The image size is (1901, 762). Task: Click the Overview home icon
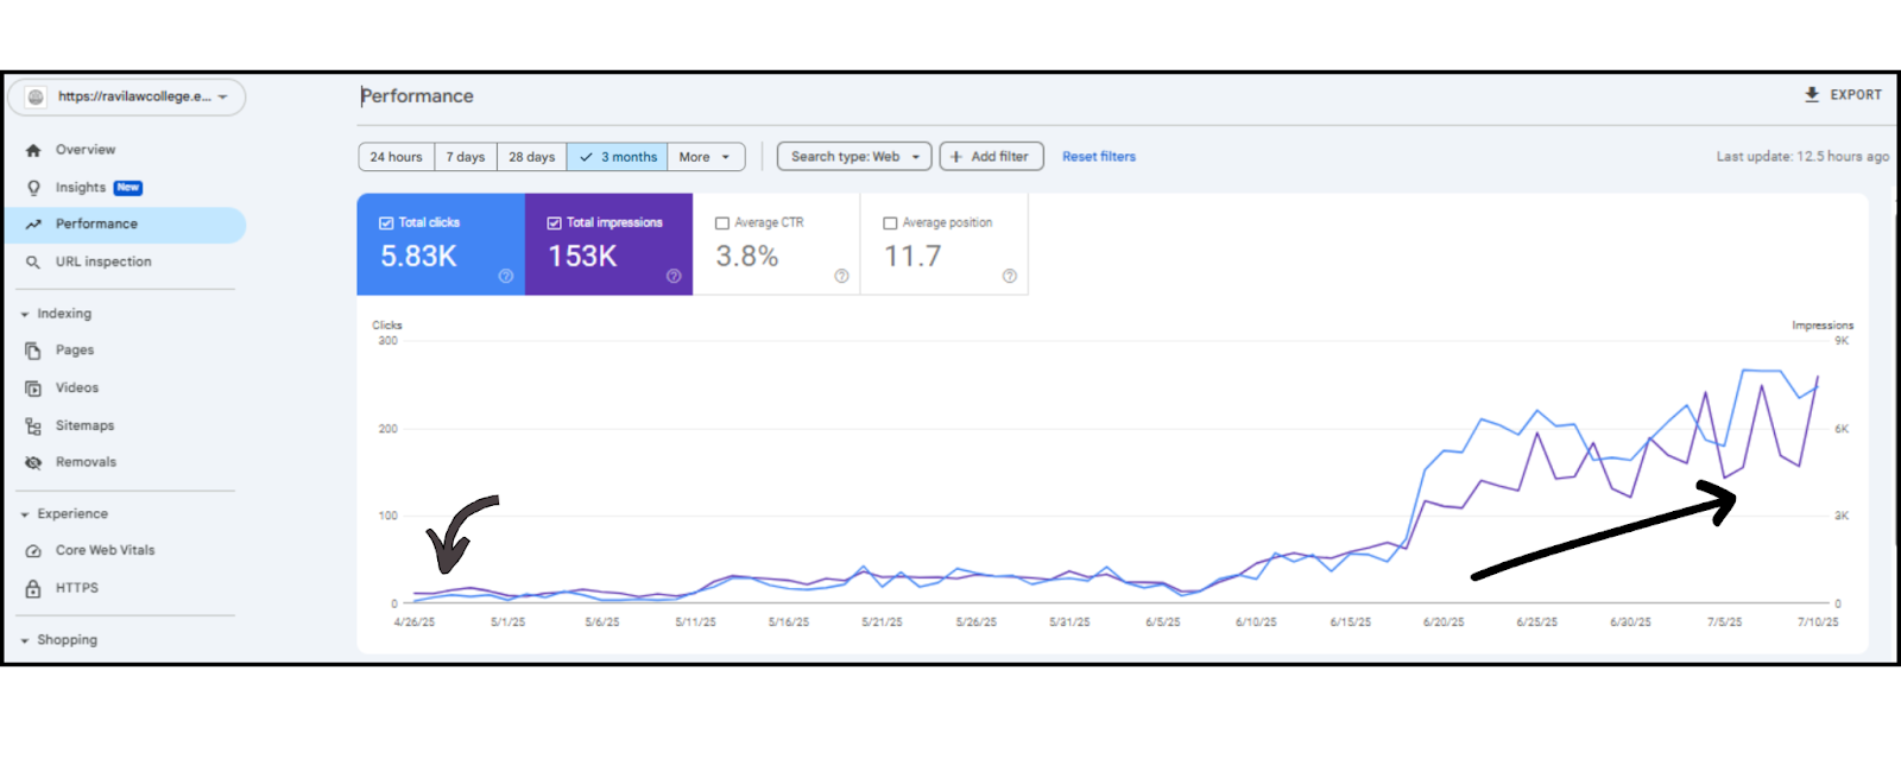(33, 150)
